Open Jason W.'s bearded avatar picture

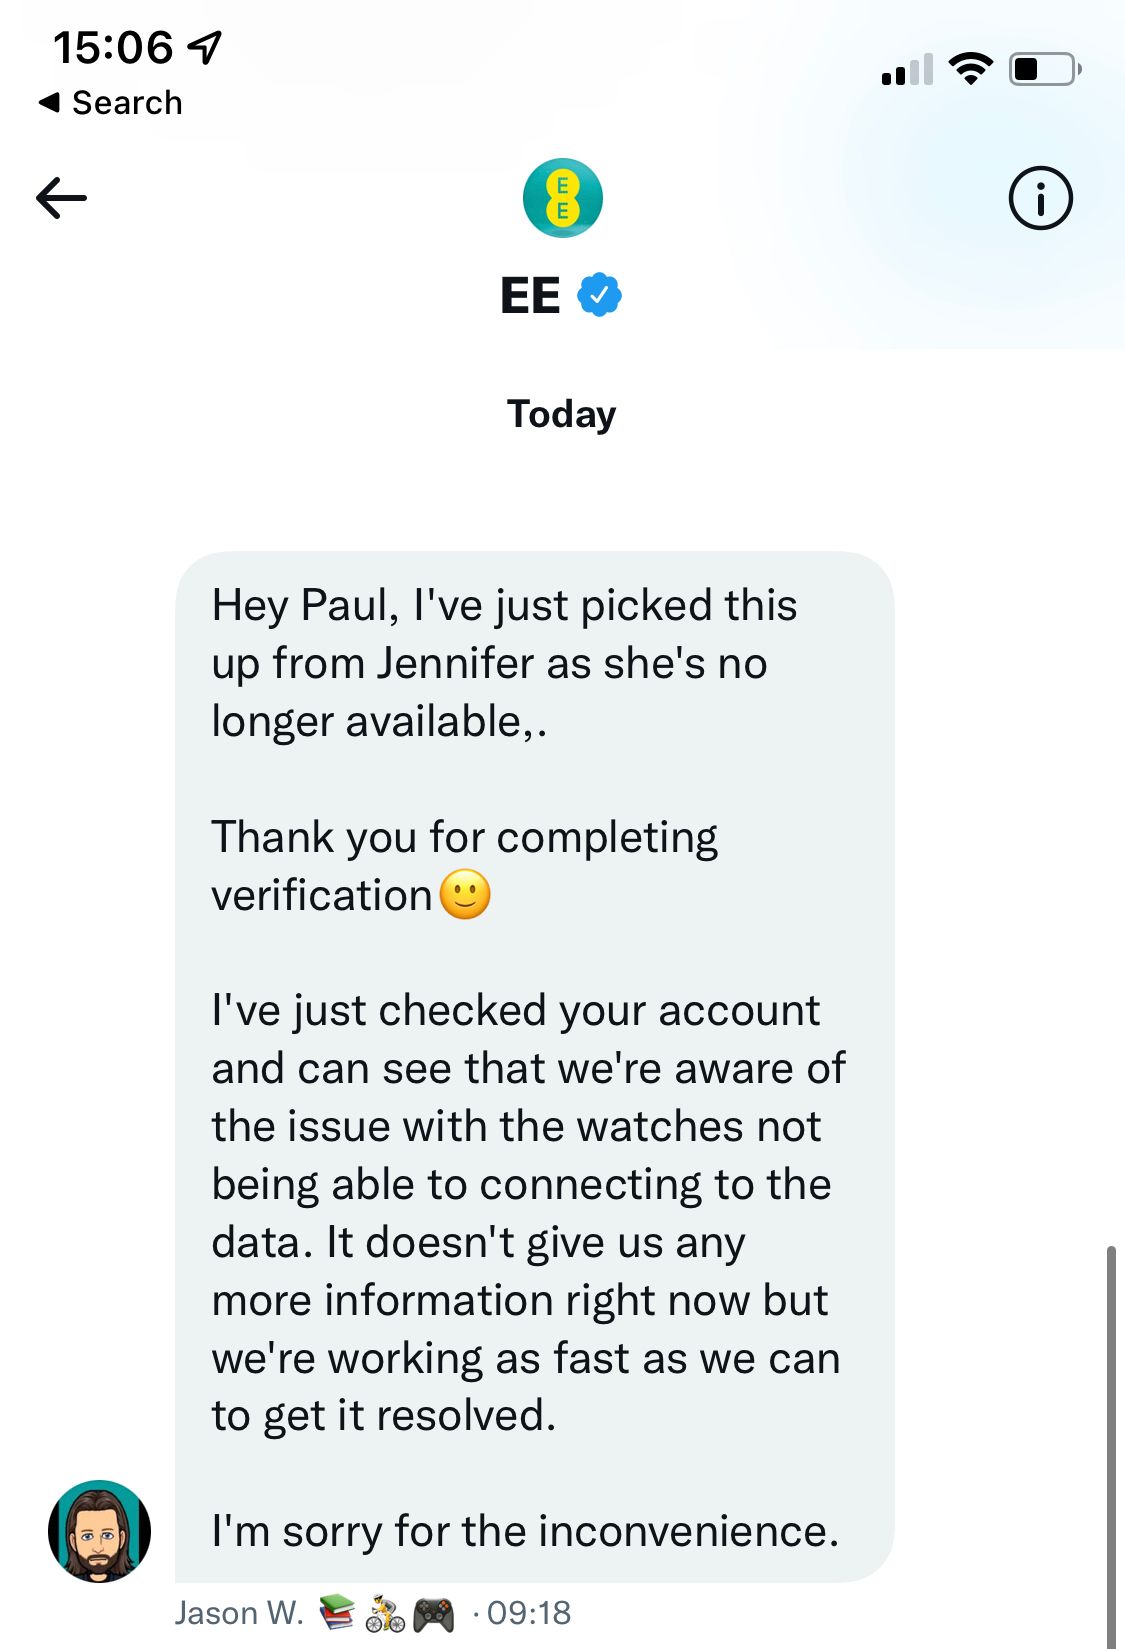click(x=99, y=1531)
